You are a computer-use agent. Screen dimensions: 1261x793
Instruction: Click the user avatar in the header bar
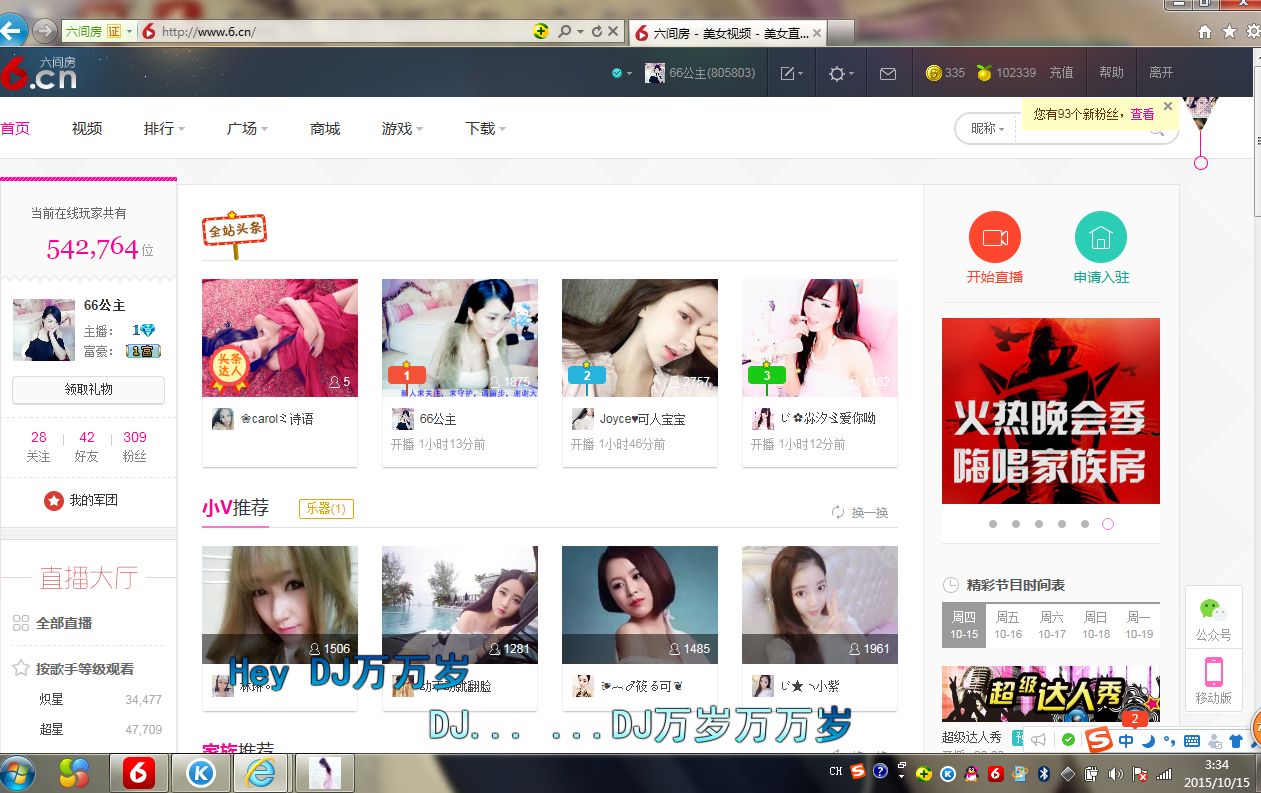pos(655,73)
